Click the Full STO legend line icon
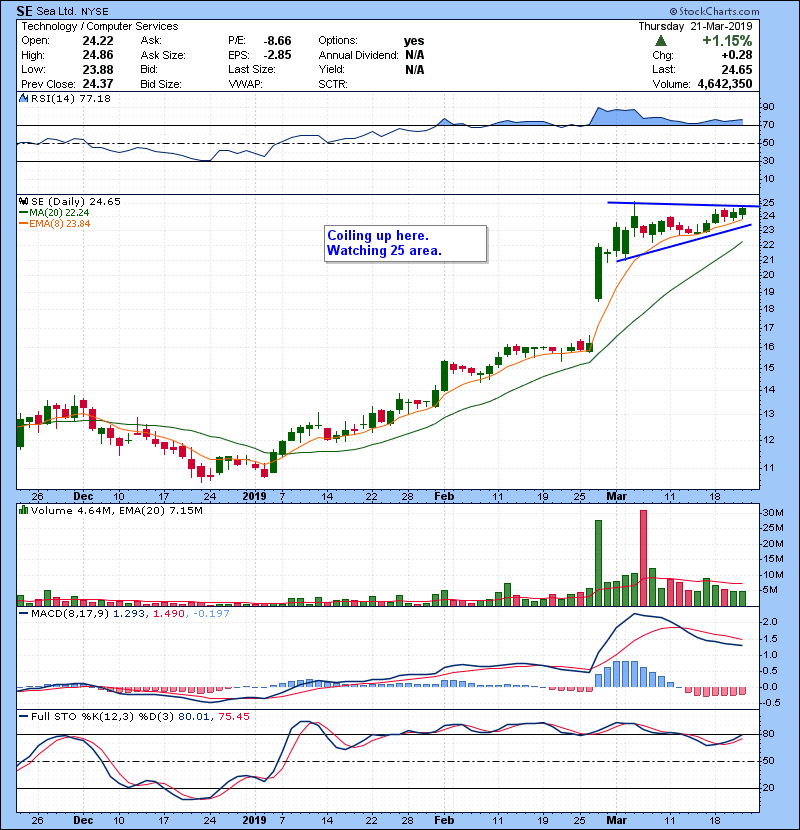Screen dimensions: 800x830 (23, 717)
